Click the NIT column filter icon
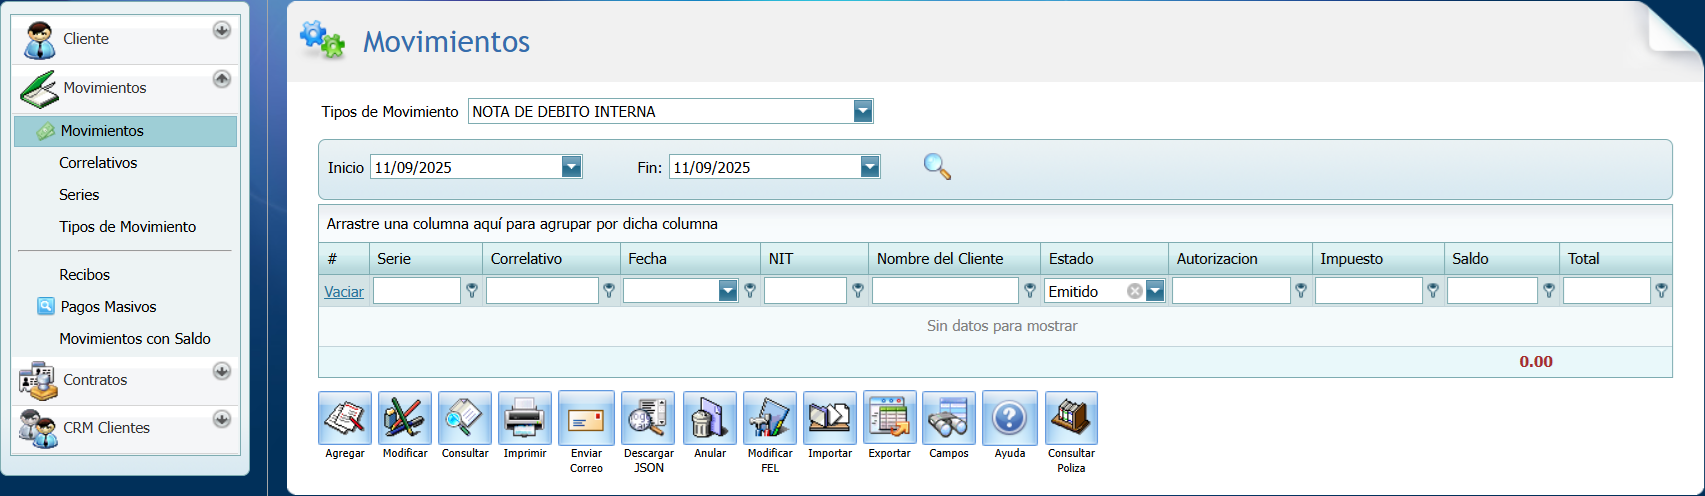This screenshot has width=1705, height=496. point(858,291)
